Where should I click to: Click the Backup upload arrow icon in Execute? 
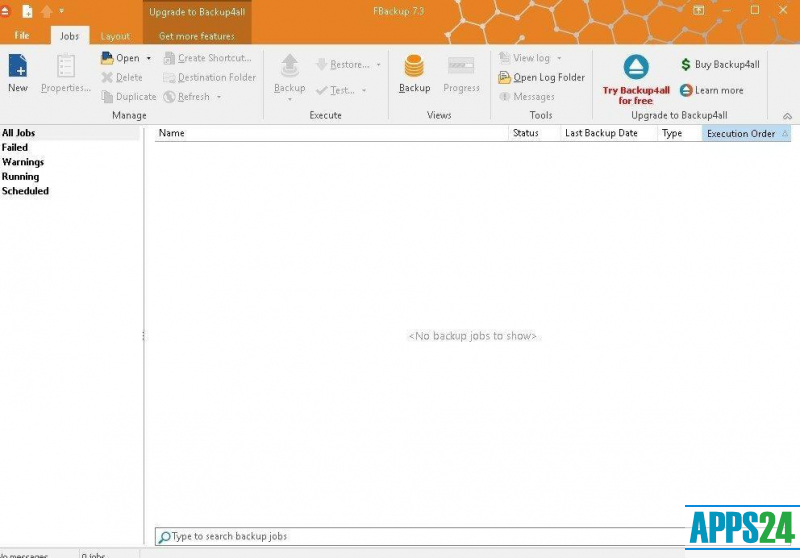tap(290, 66)
